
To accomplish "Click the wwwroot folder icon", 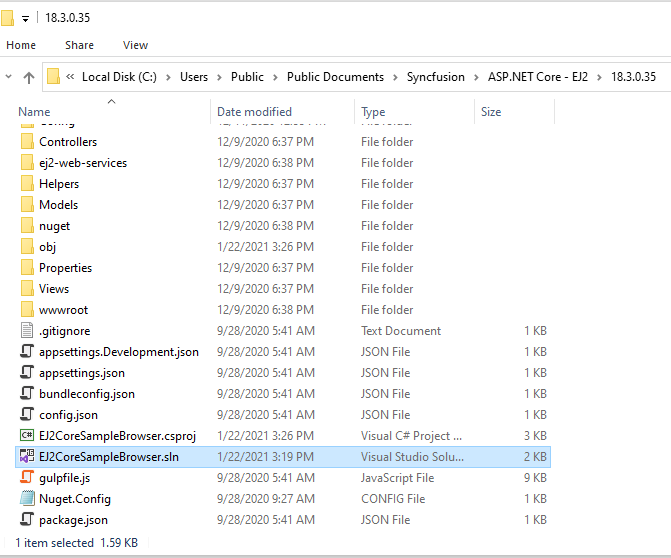I will [x=27, y=309].
